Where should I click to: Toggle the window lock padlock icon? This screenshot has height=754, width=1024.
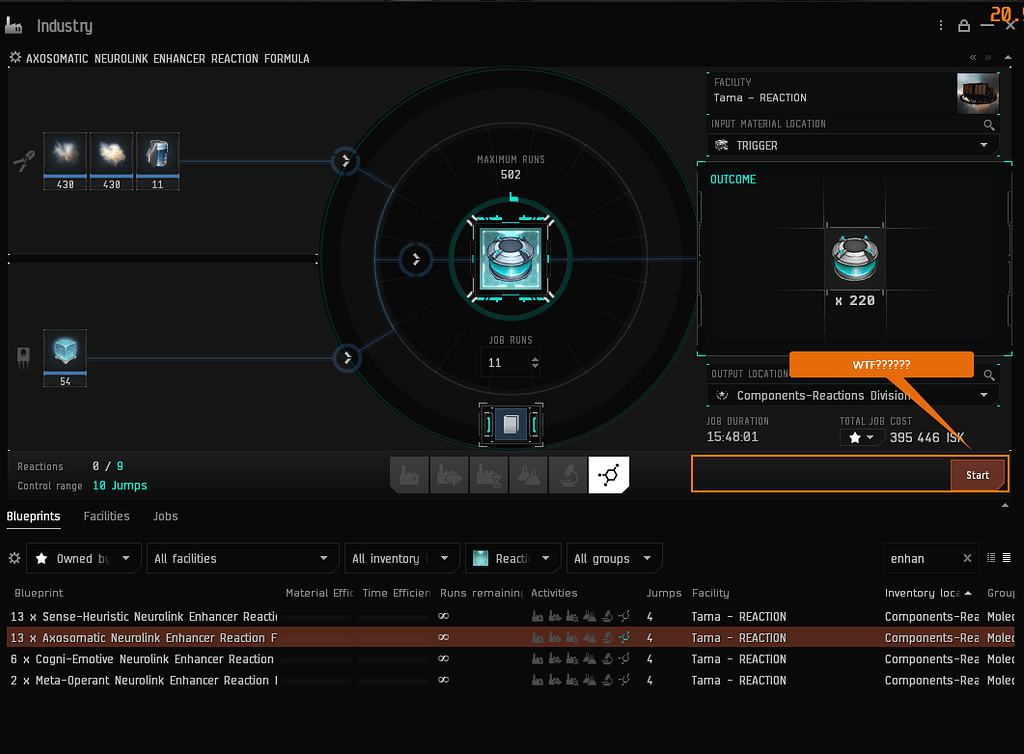click(x=963, y=24)
